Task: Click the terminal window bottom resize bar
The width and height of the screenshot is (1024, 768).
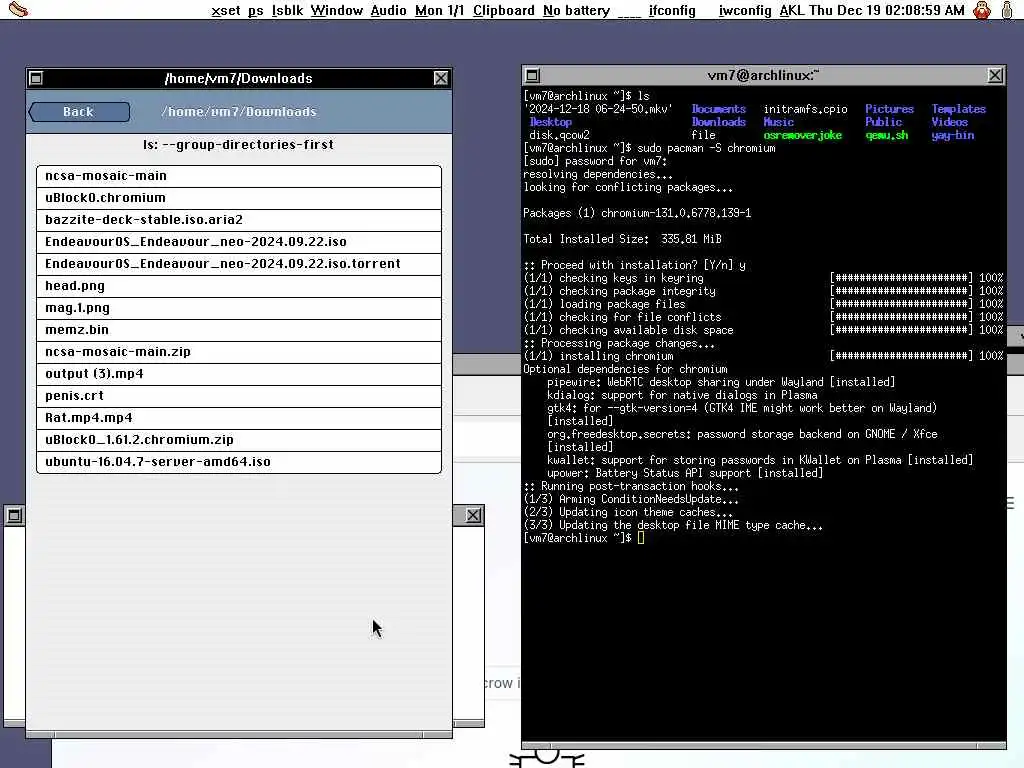Action: (x=763, y=745)
